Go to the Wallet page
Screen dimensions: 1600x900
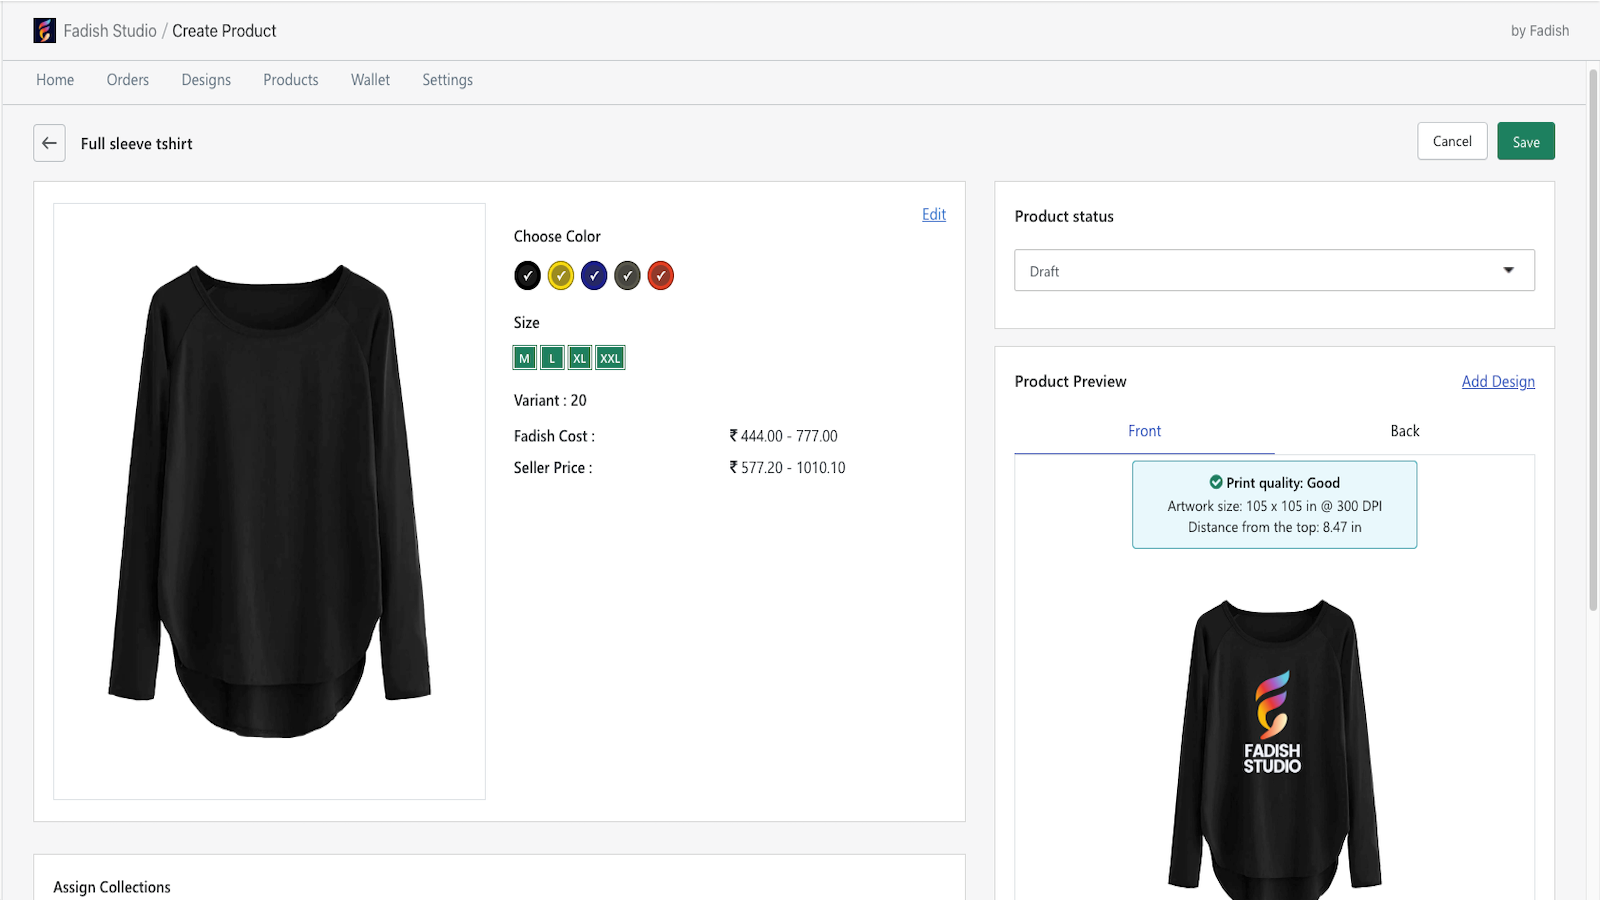370,80
